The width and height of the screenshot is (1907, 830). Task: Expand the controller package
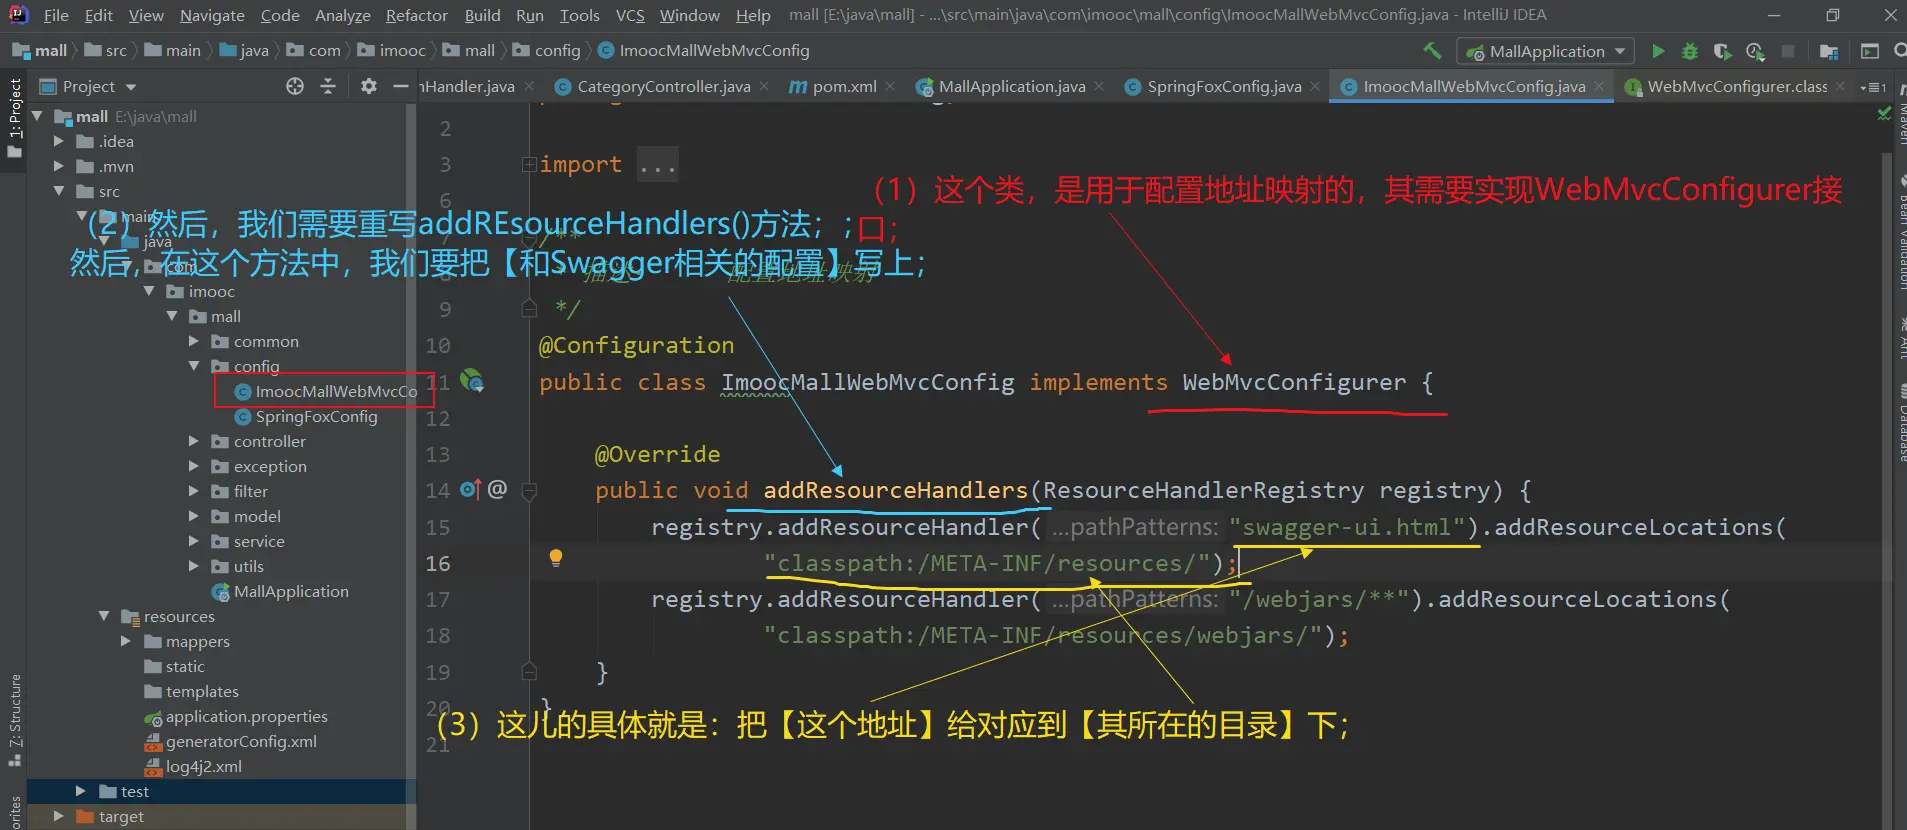(194, 441)
